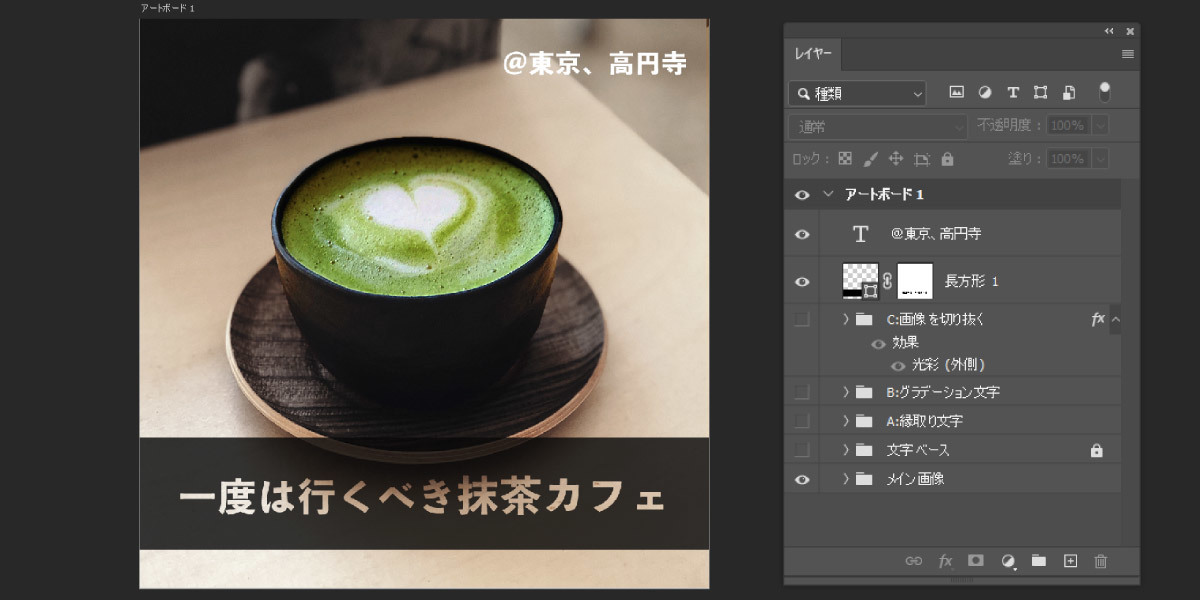Click the lock image pixels brush icon
The height and width of the screenshot is (600, 1200).
point(870,158)
